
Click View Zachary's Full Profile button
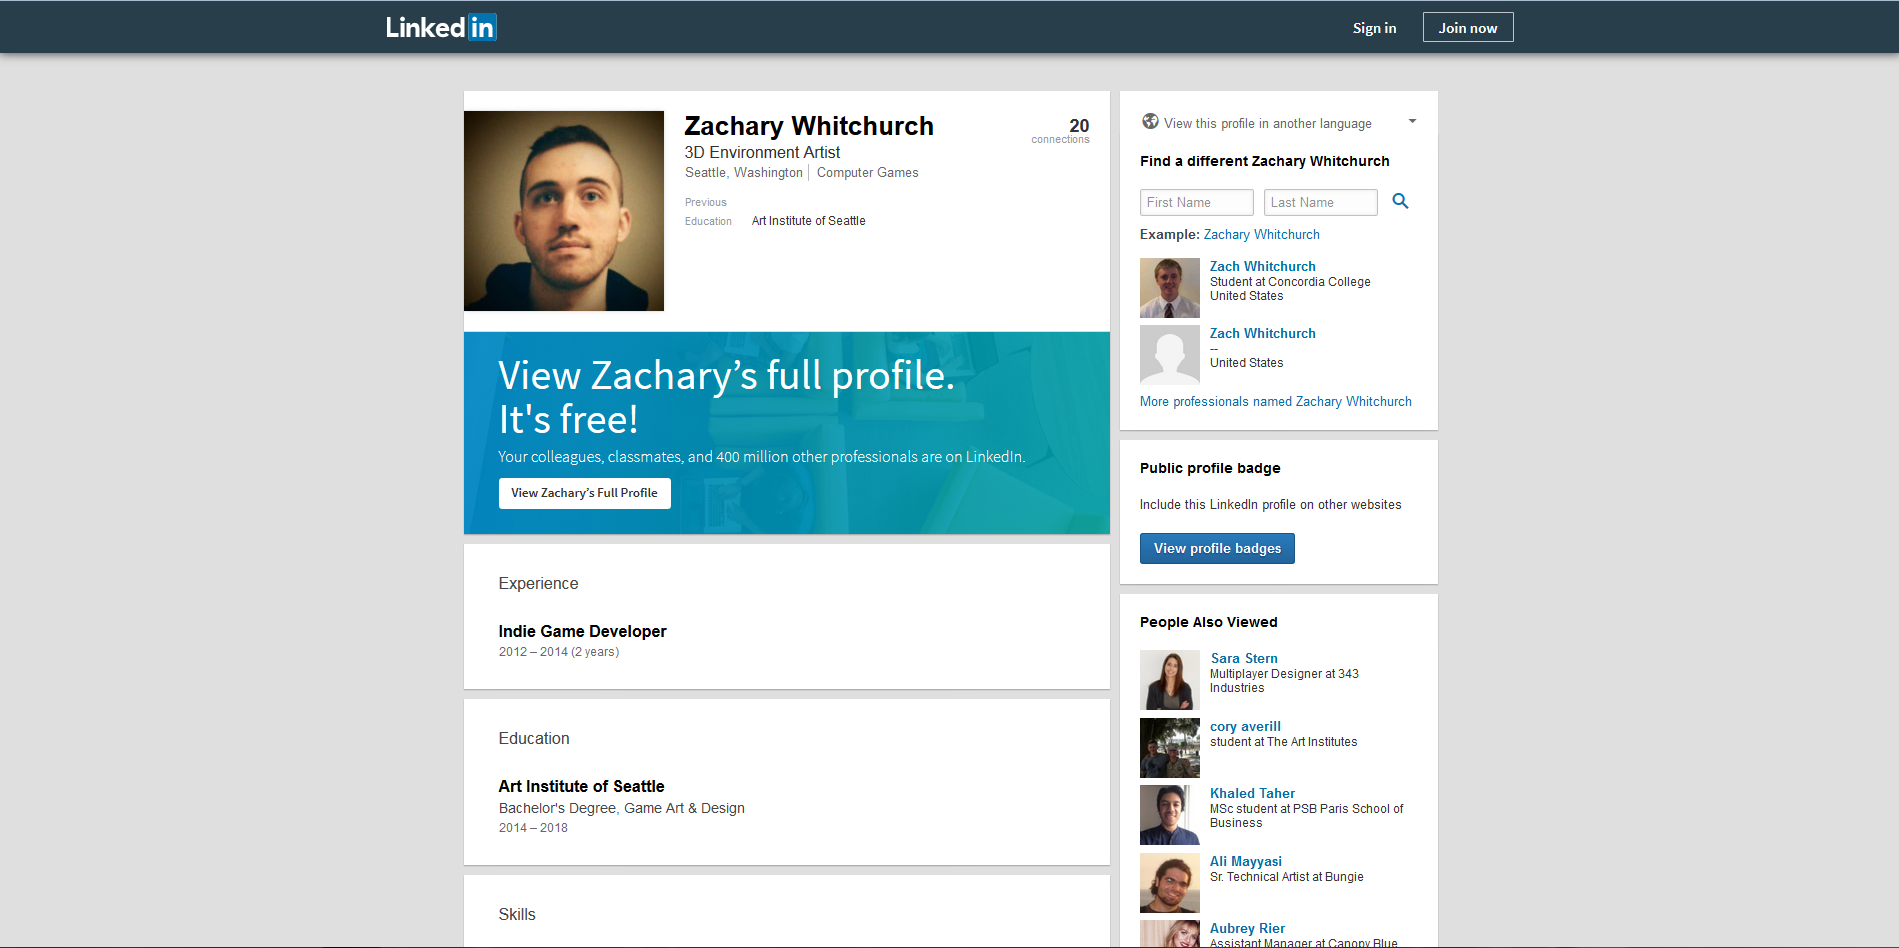[x=584, y=493]
